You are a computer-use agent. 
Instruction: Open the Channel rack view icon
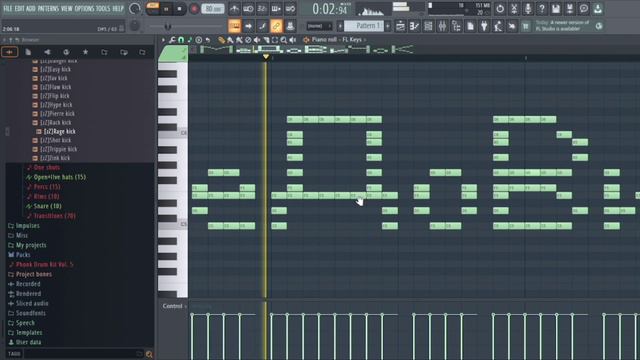point(428,26)
